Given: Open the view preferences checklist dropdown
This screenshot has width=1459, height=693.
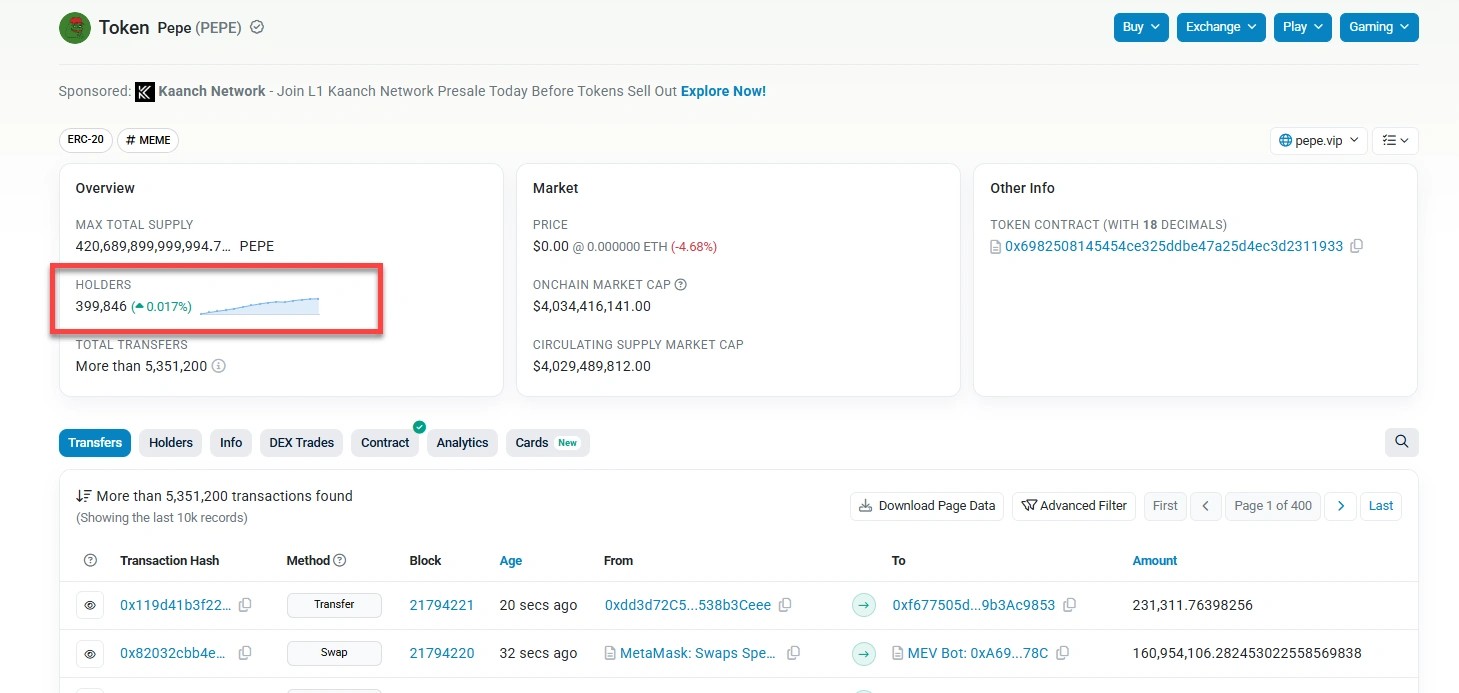Looking at the screenshot, I should (x=1395, y=140).
